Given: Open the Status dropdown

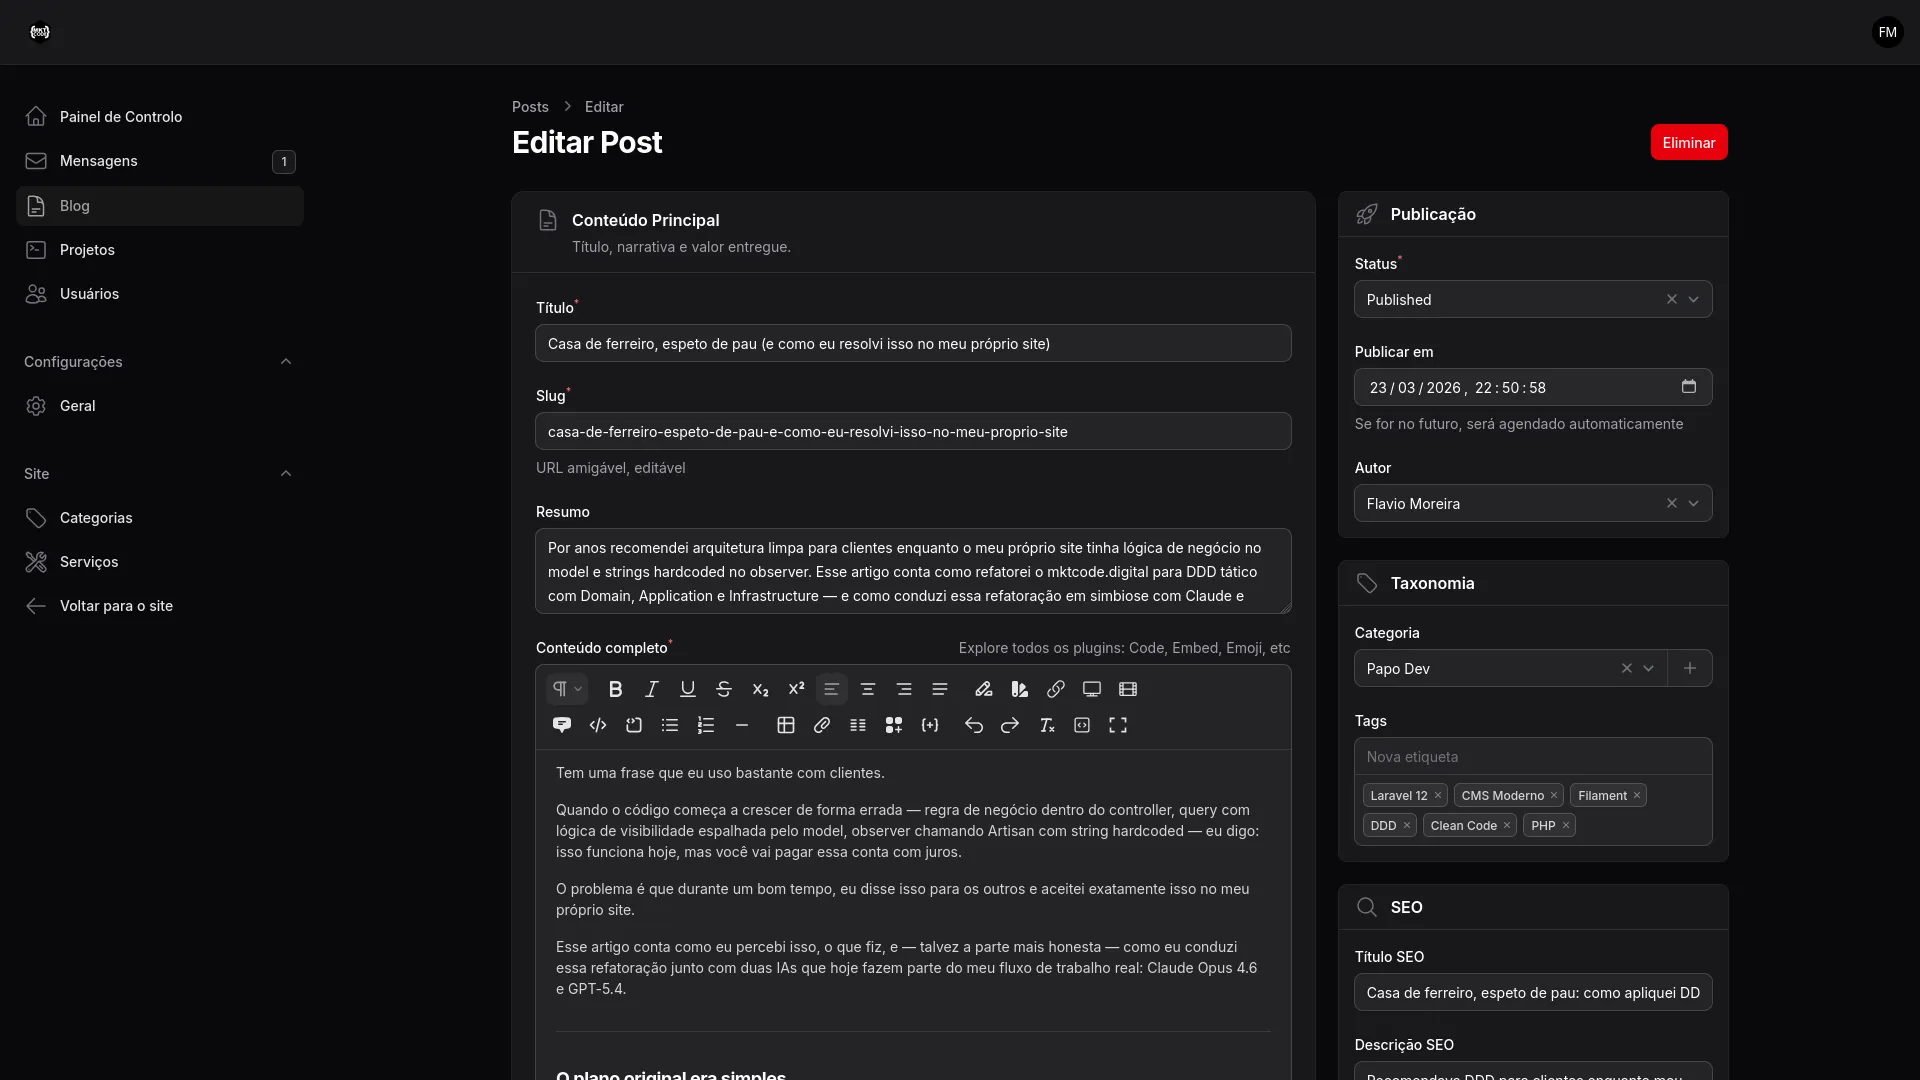Looking at the screenshot, I should (x=1694, y=299).
